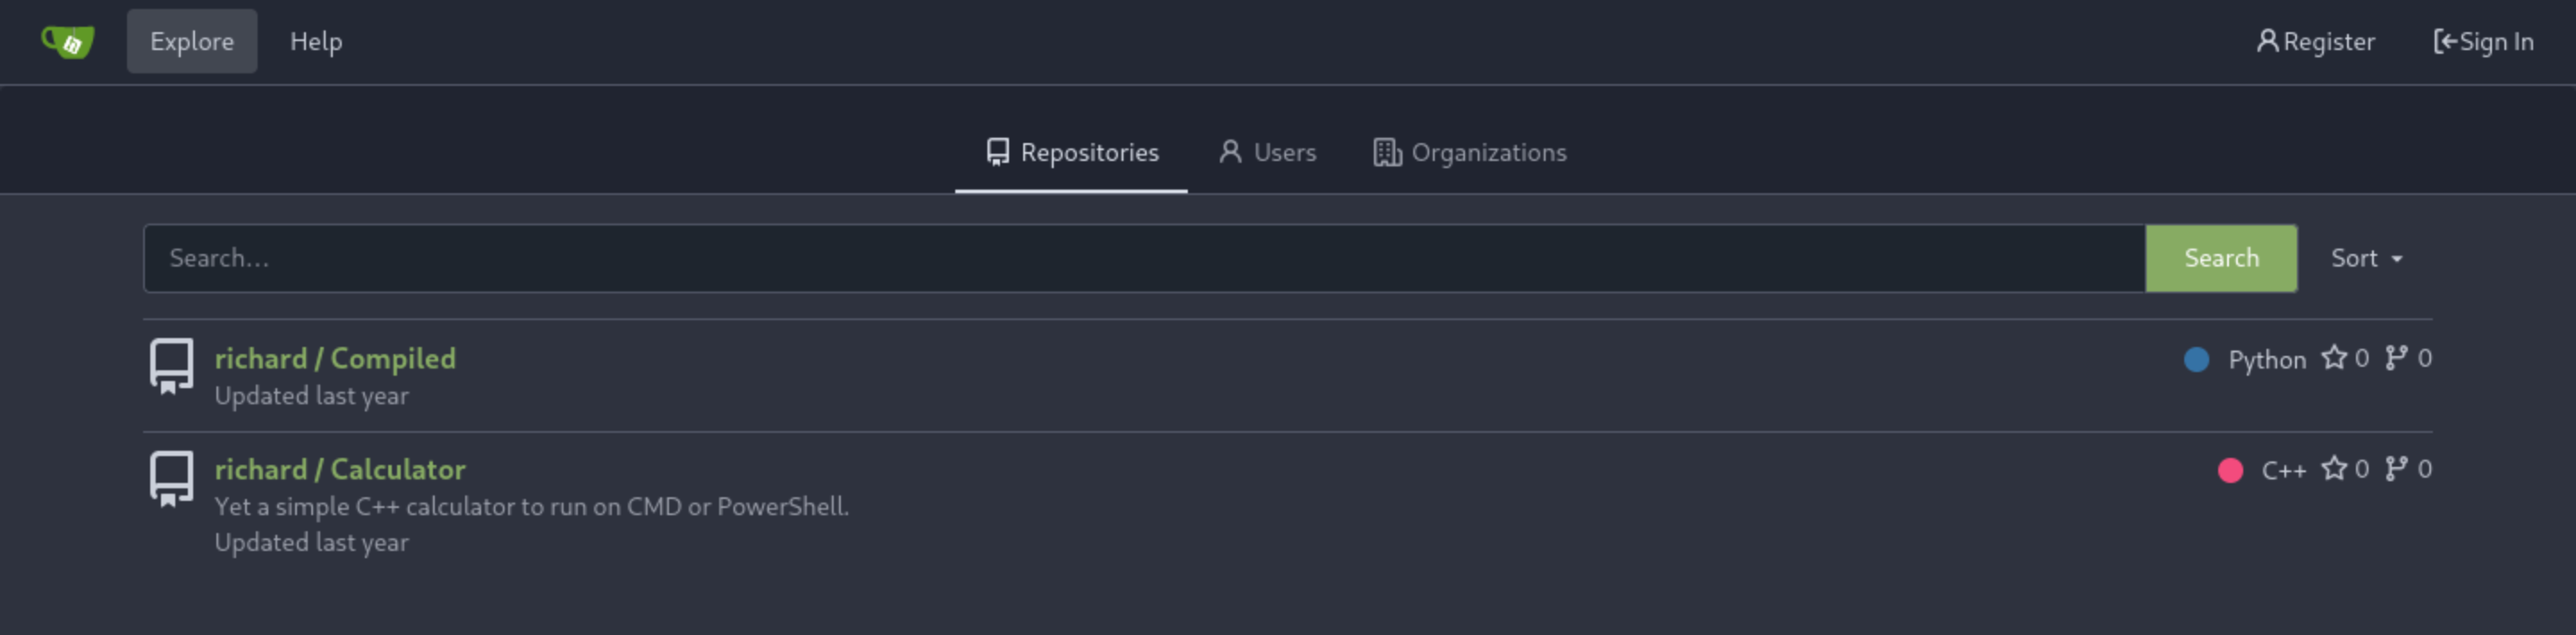
Task: Click the fork icon on the Calculator row
Action: (2396, 469)
